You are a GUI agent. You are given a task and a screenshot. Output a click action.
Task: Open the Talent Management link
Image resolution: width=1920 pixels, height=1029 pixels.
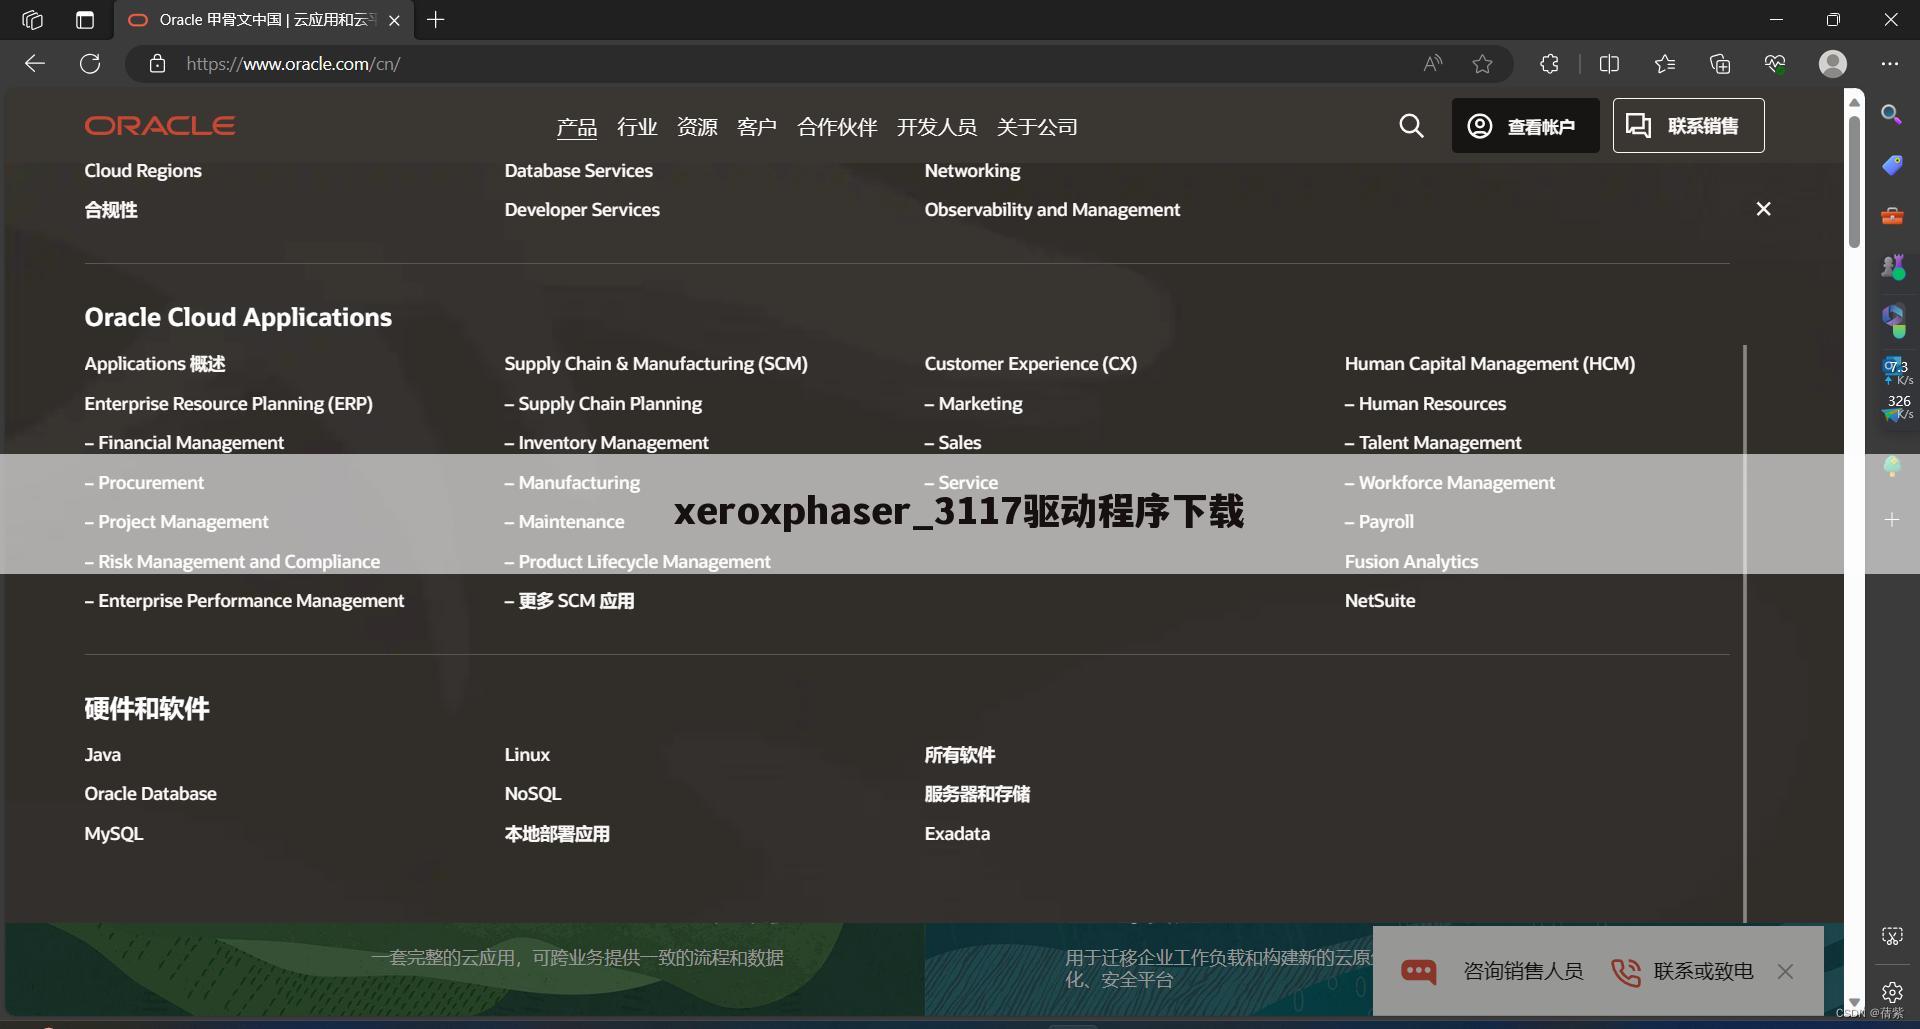pyautogui.click(x=1432, y=443)
